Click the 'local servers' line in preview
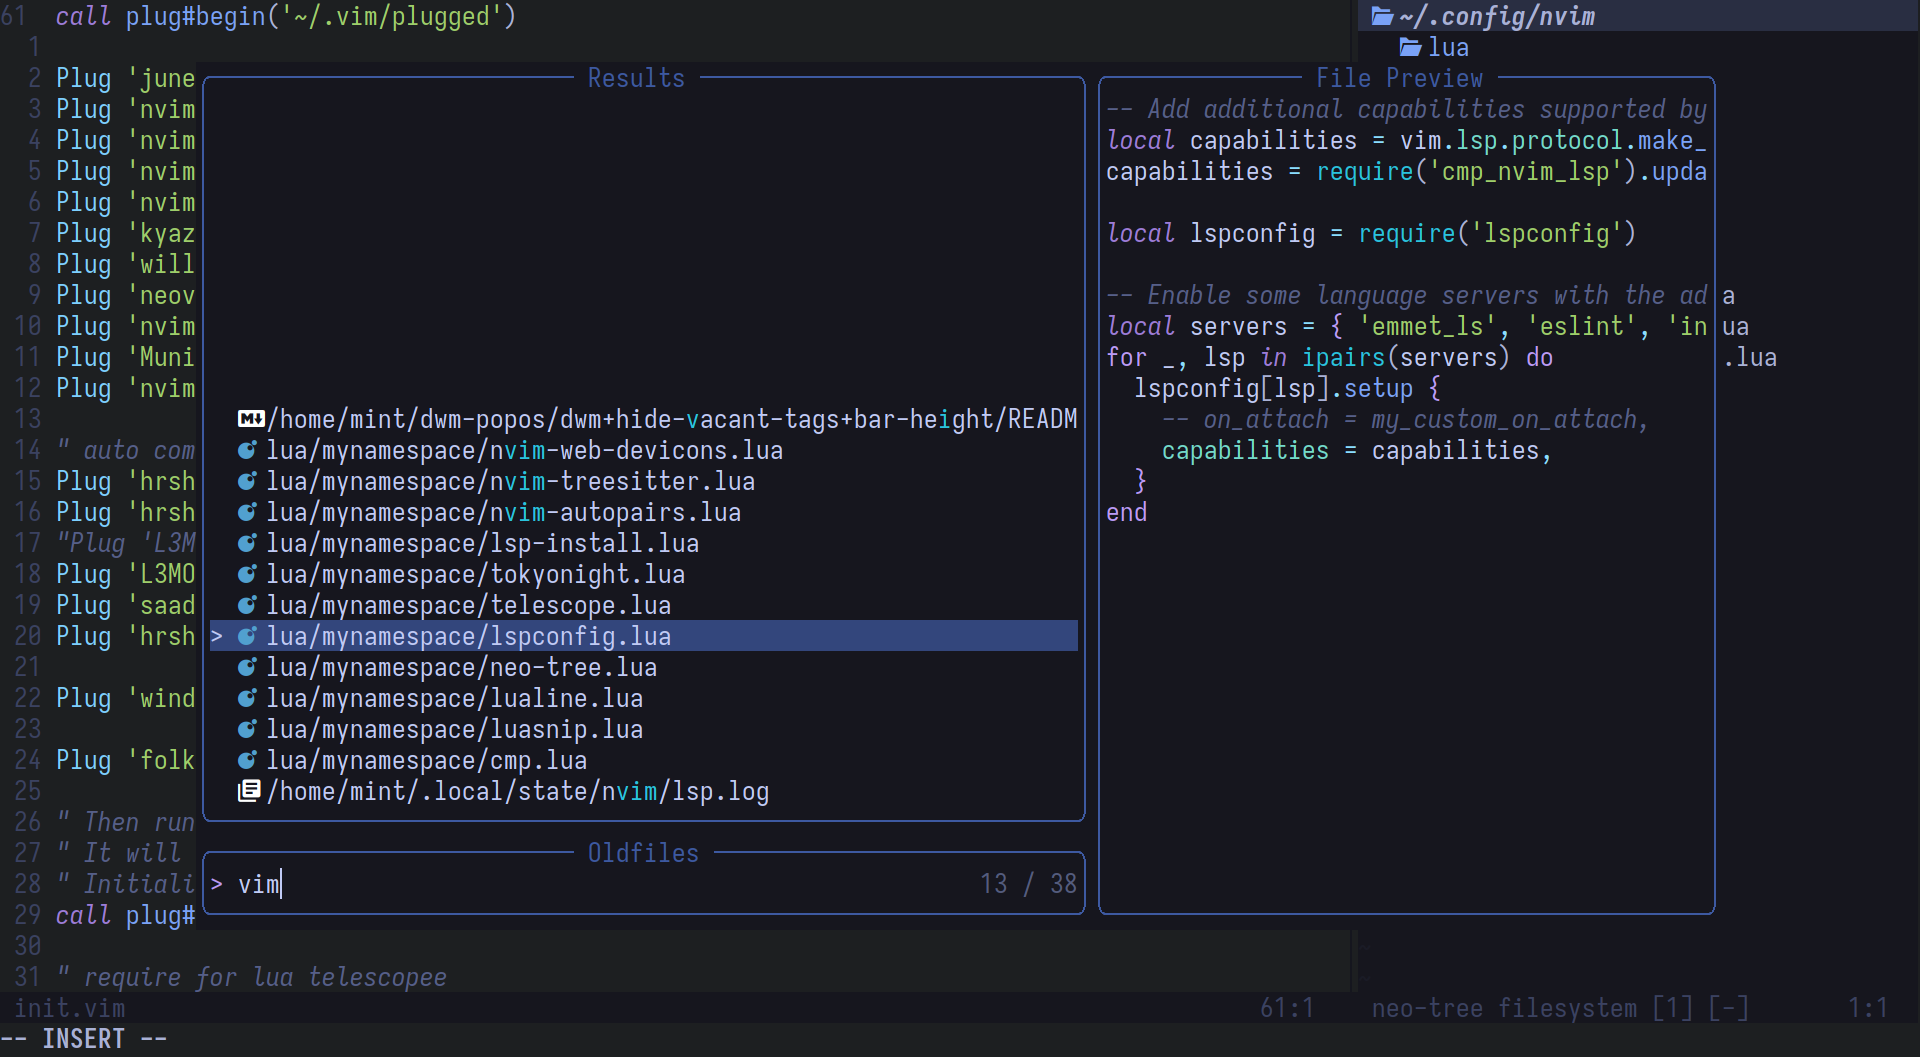 (x=1406, y=326)
